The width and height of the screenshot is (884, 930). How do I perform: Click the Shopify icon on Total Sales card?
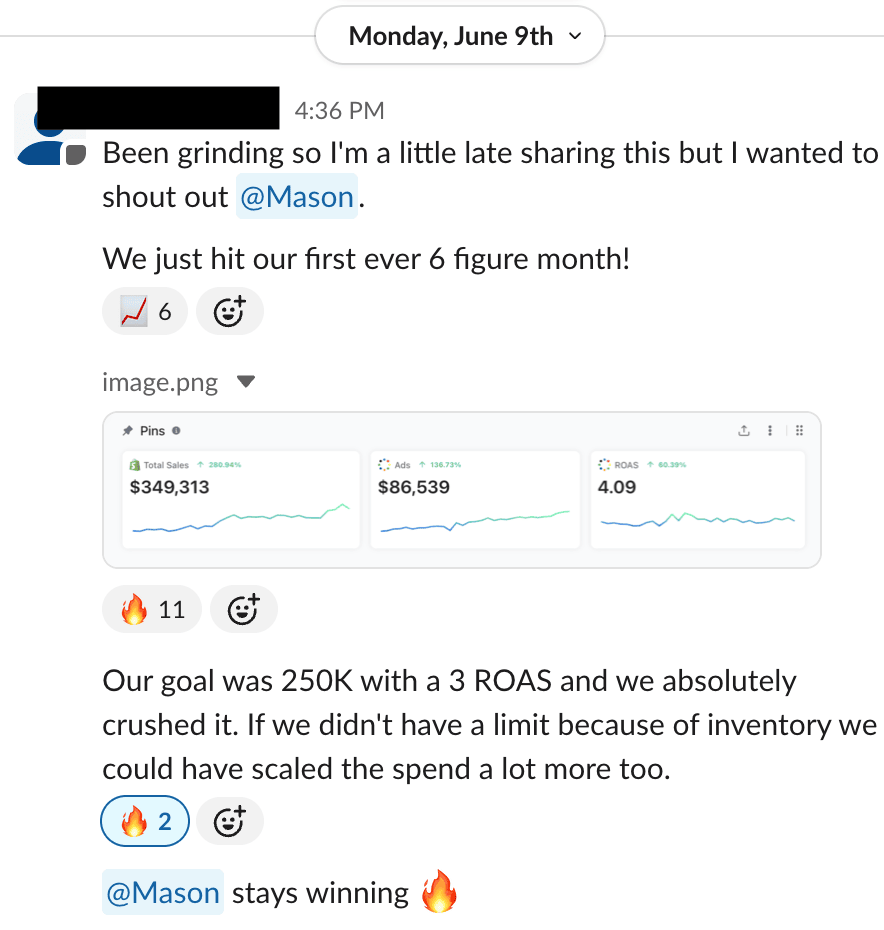tap(135, 465)
